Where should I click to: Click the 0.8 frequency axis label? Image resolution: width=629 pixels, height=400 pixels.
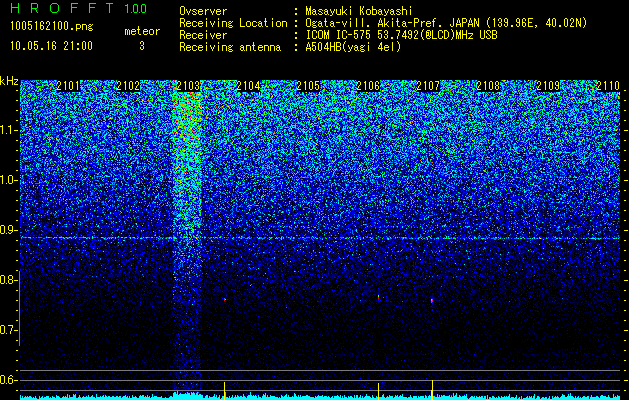[8, 280]
